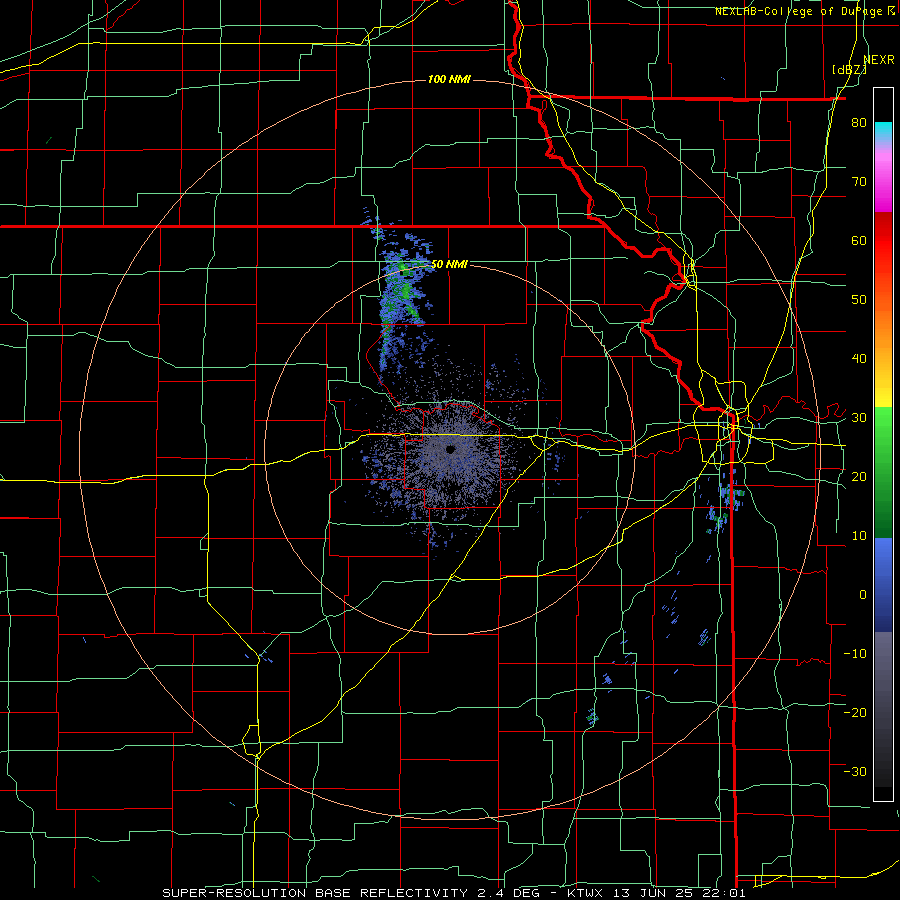Click the 70 value on the dBZ scale
Image resolution: width=900 pixels, height=900 pixels.
(x=859, y=181)
